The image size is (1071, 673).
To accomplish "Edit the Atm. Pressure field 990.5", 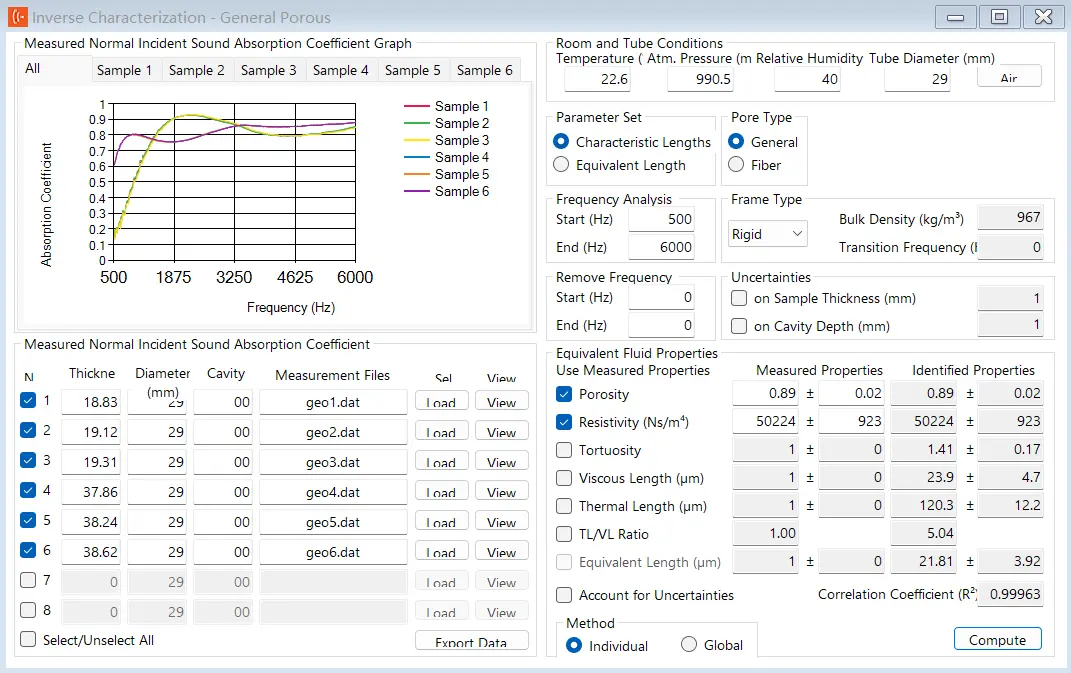I will [x=700, y=79].
